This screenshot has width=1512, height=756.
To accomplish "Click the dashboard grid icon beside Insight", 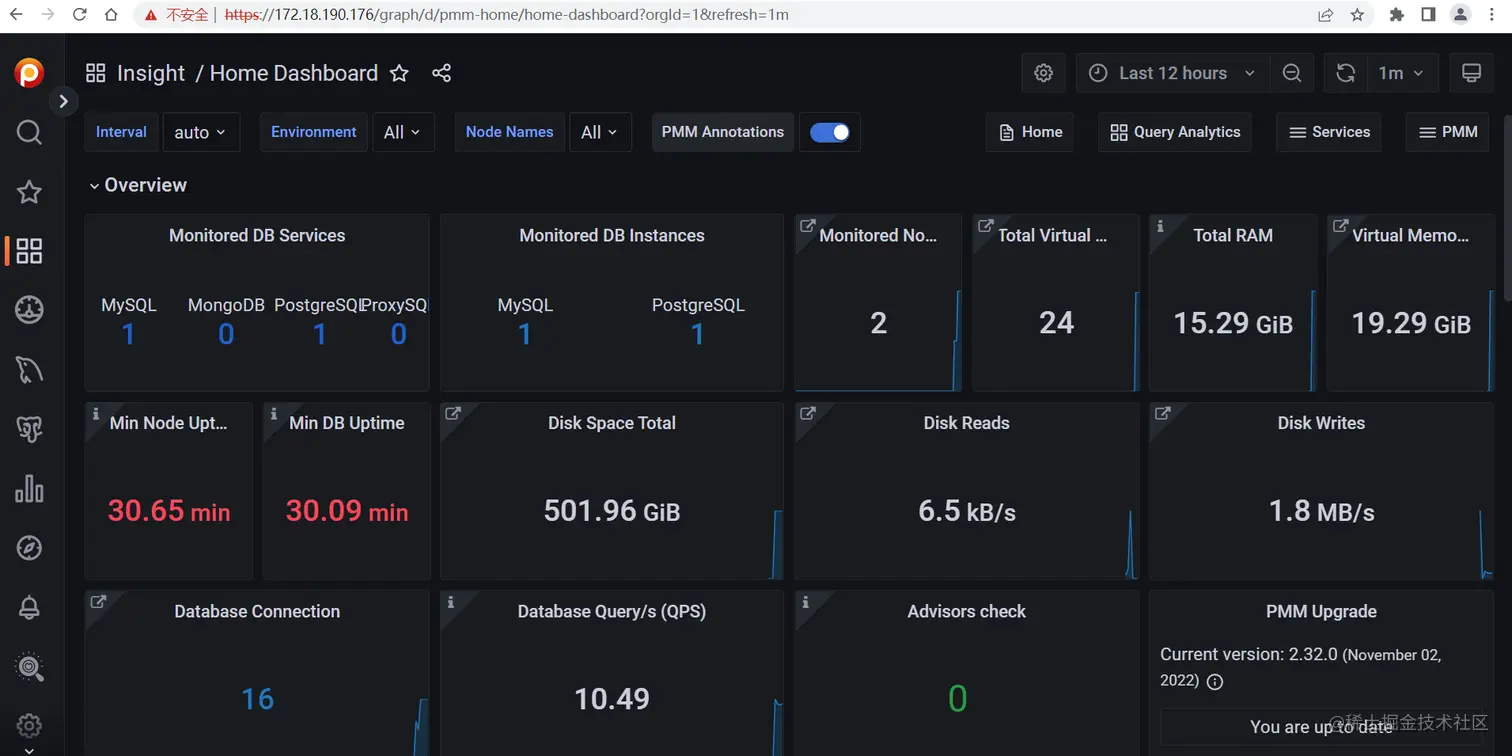I will 96,73.
